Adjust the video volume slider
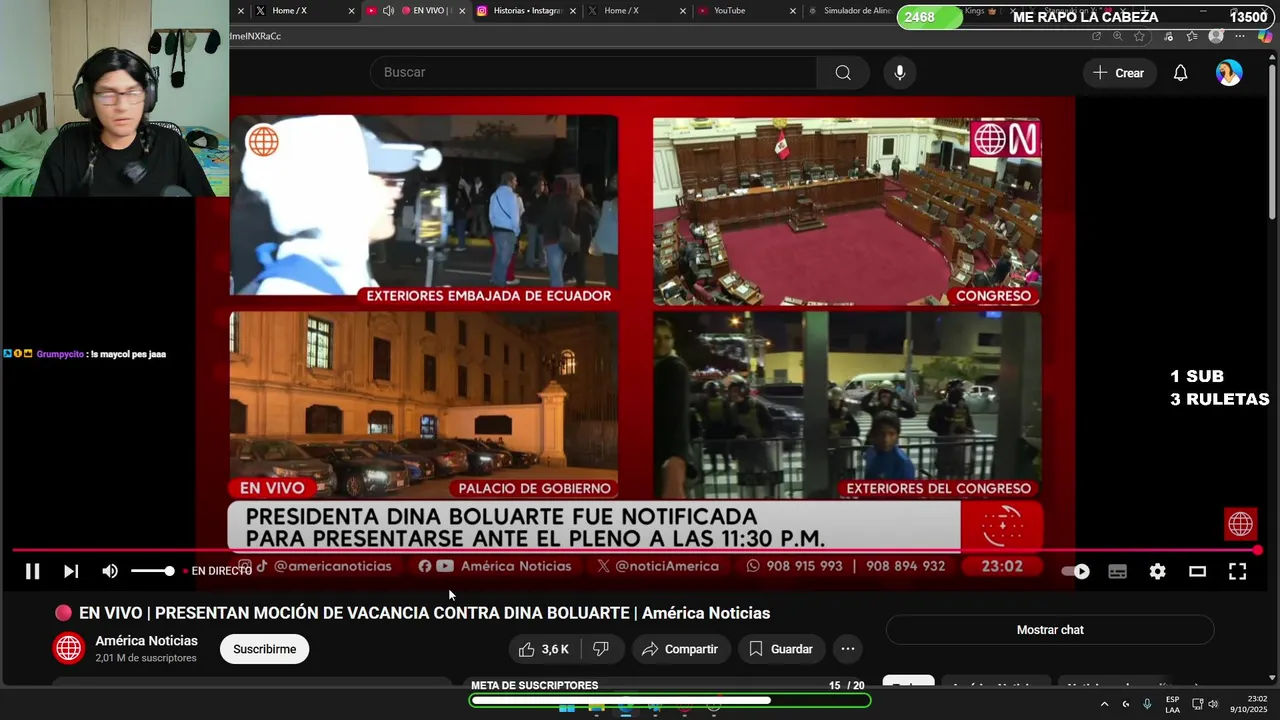 (153, 571)
